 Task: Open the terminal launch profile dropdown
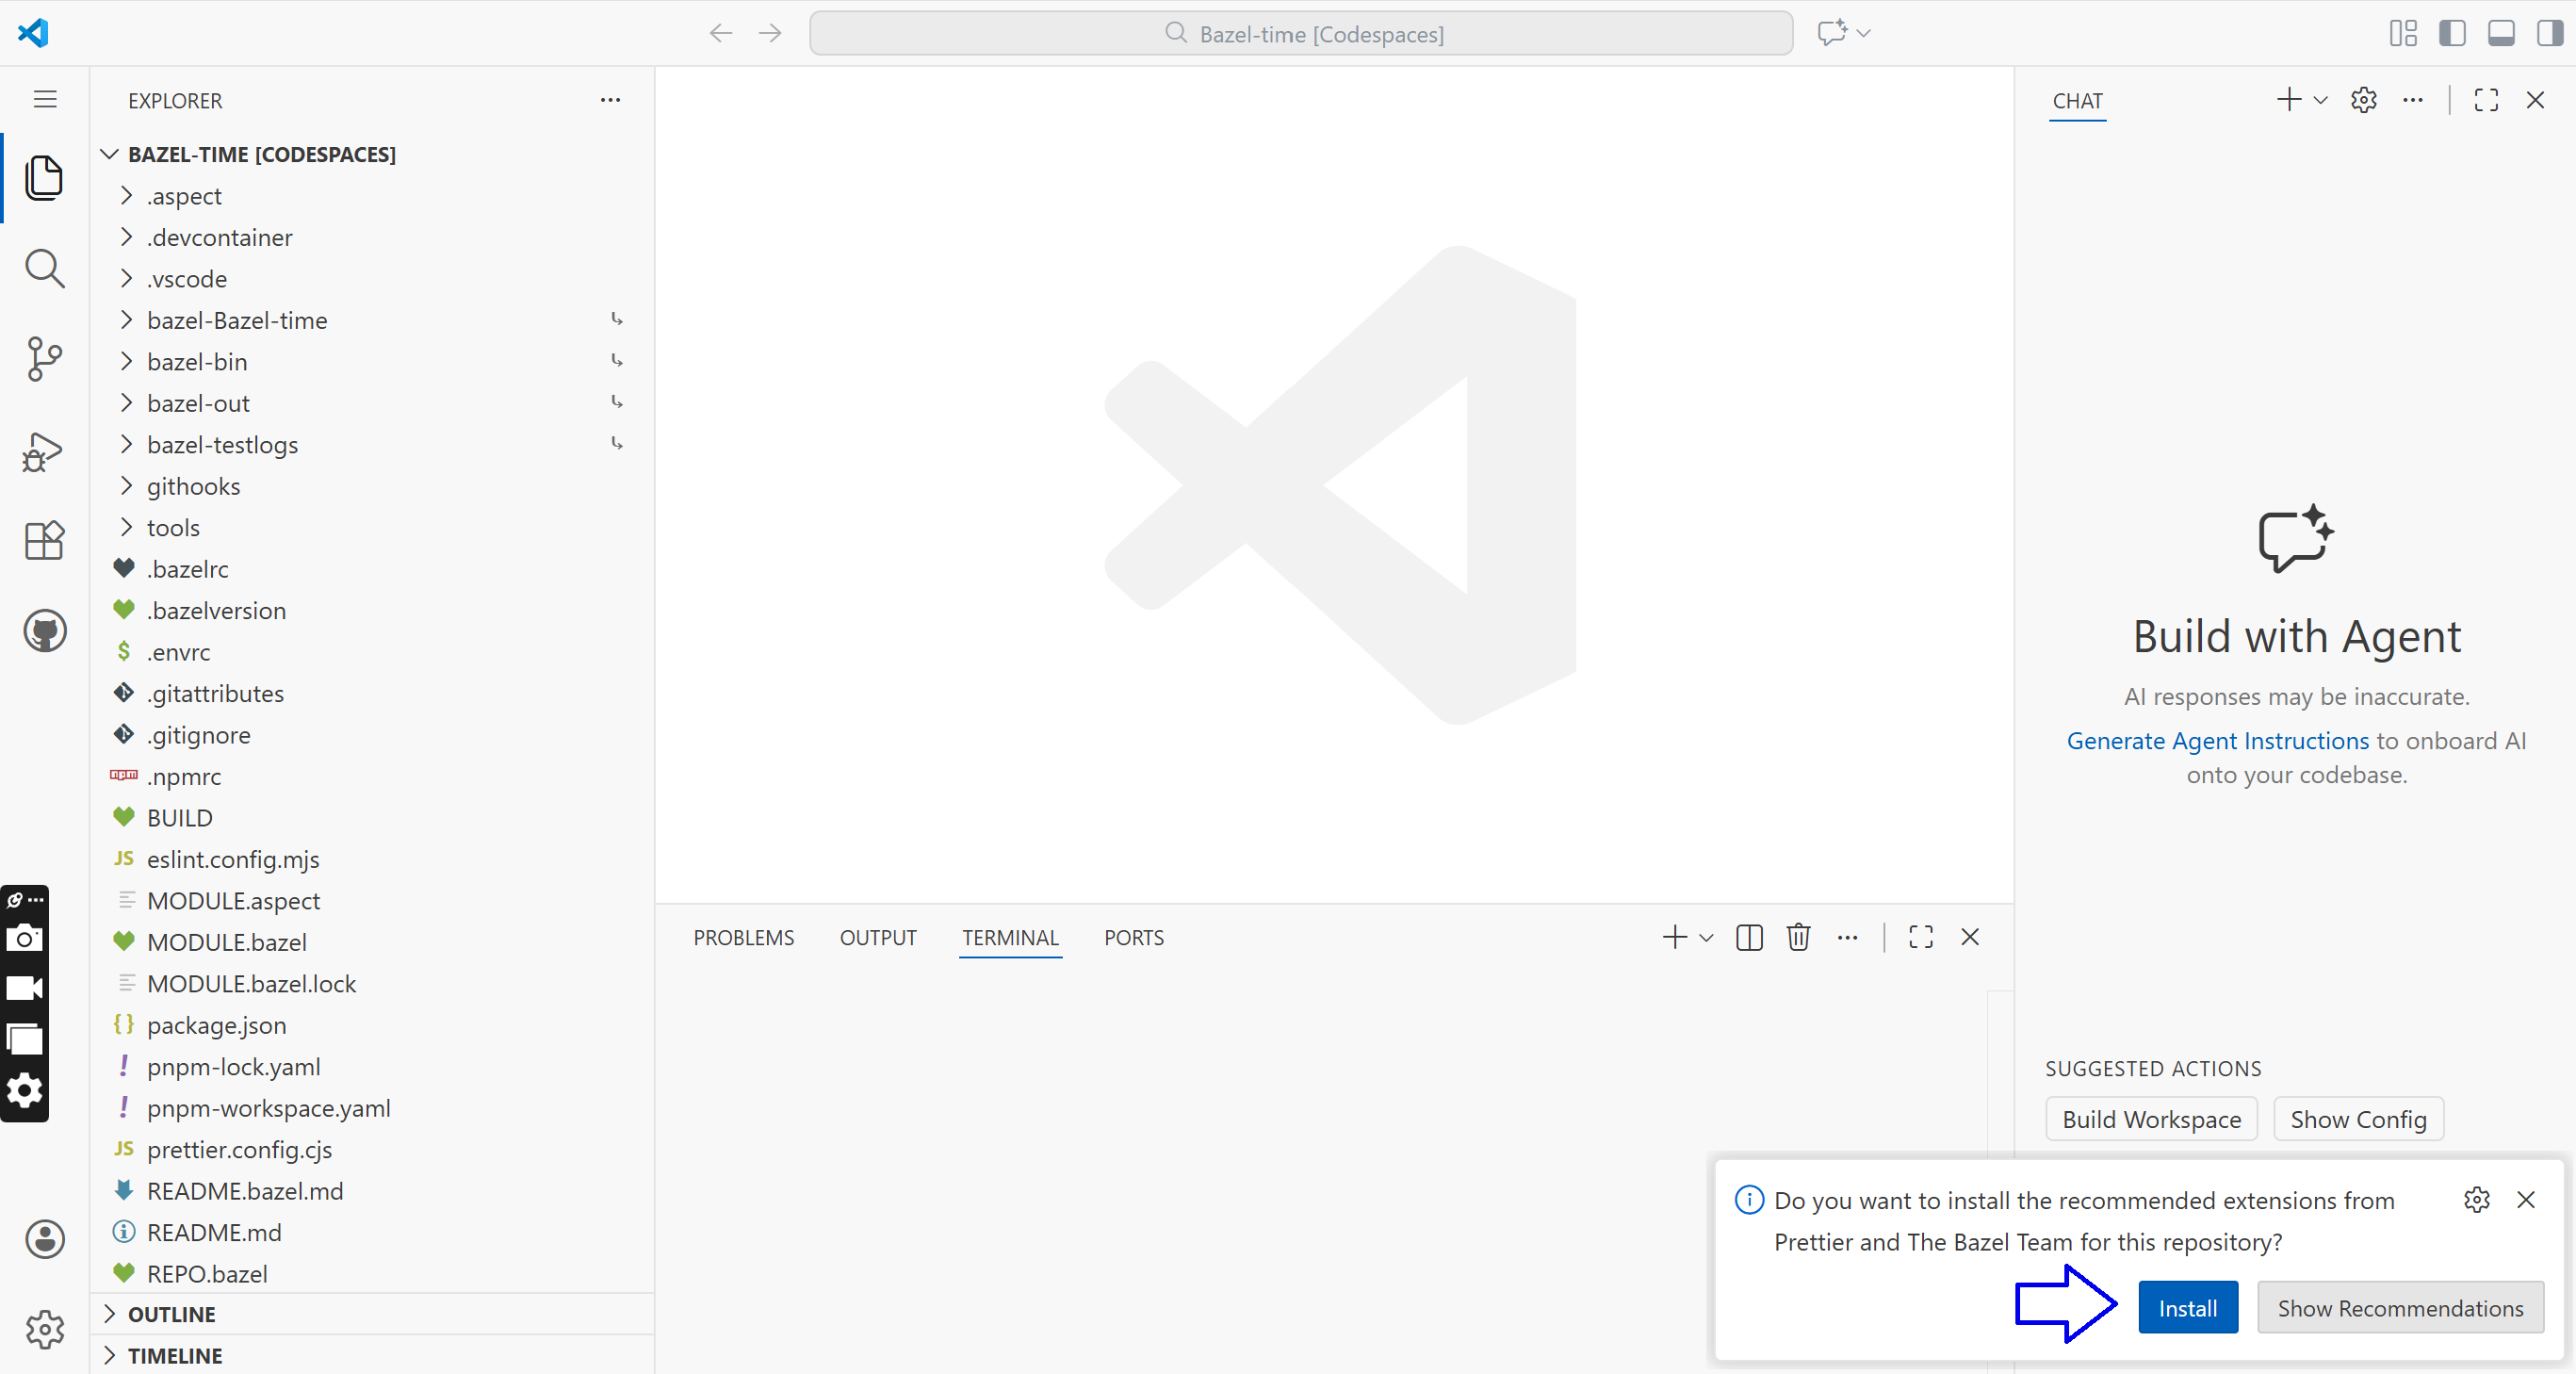pyautogui.click(x=1706, y=938)
